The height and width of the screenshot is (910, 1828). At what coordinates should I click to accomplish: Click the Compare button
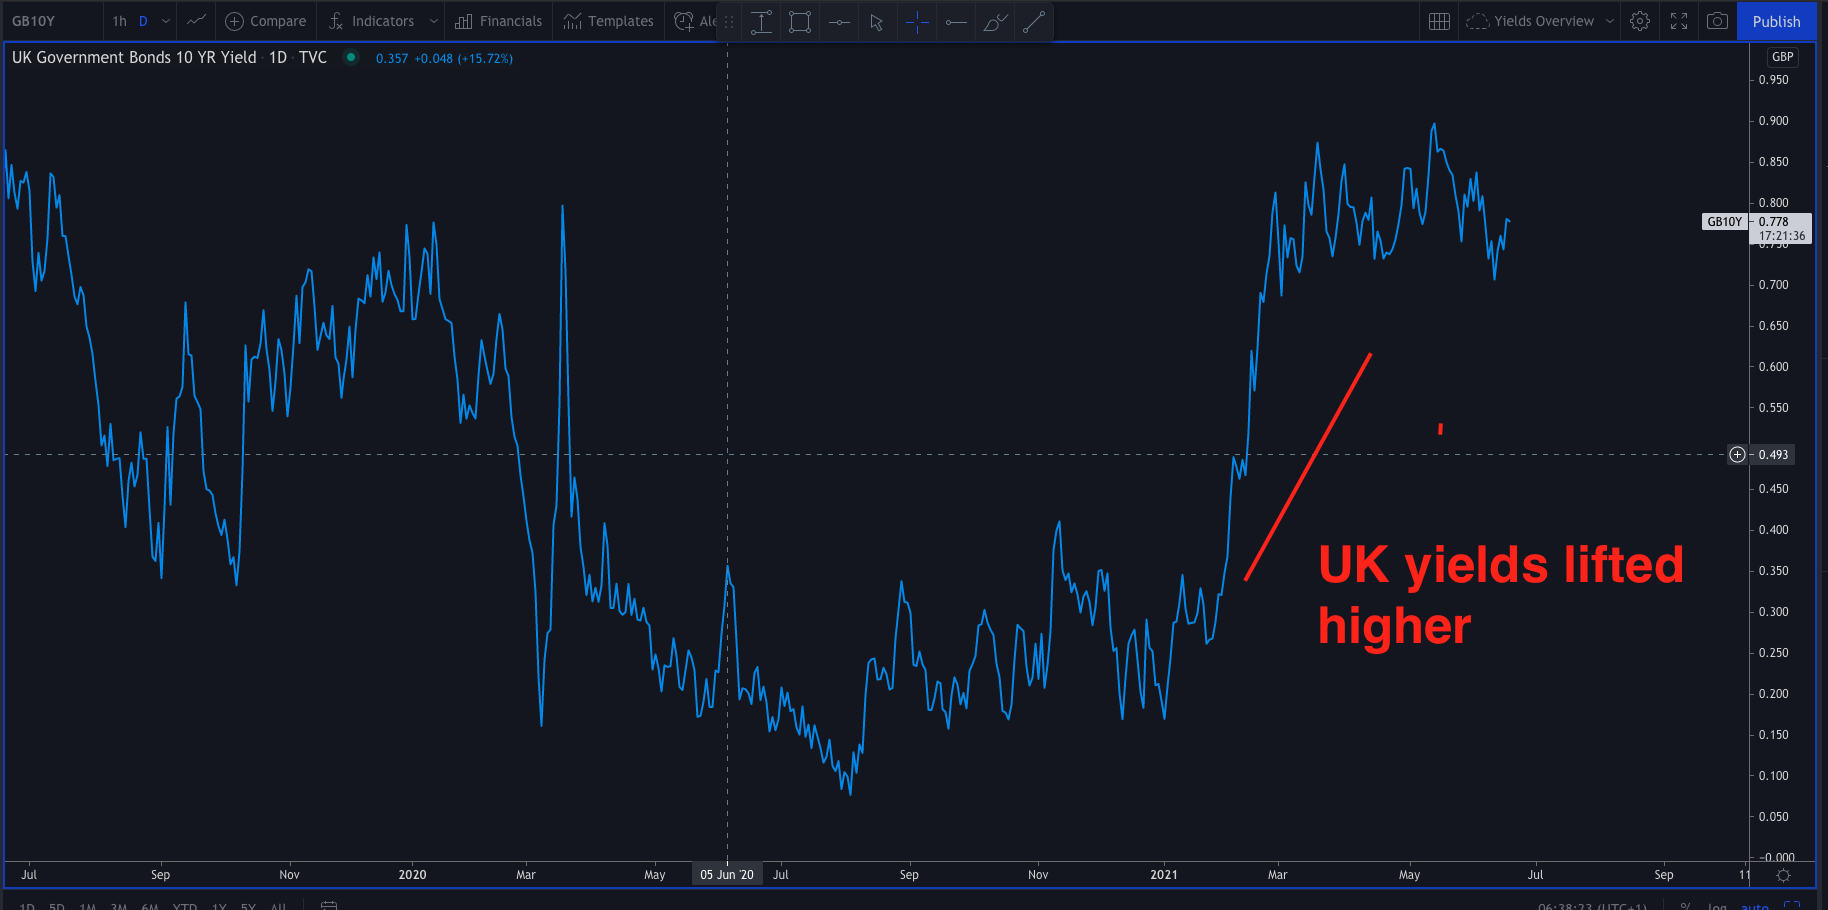click(x=266, y=21)
